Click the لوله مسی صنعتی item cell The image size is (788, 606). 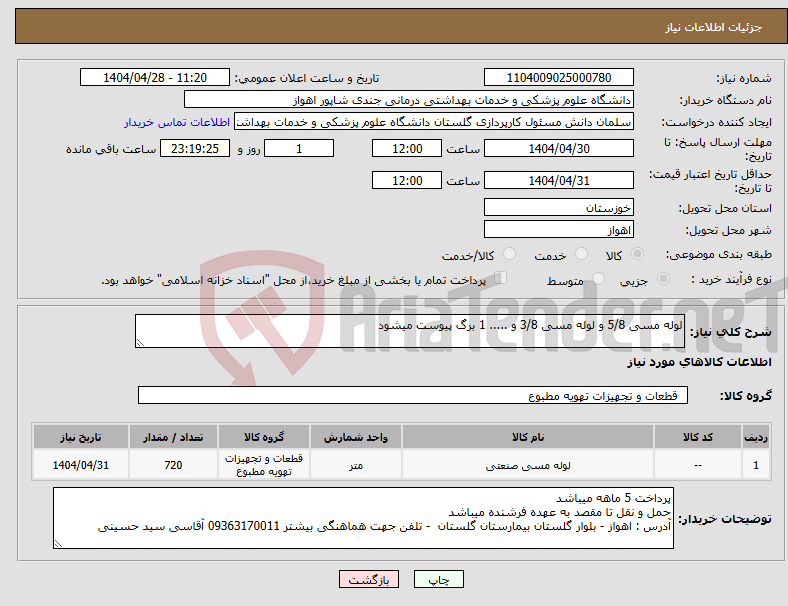point(528,465)
